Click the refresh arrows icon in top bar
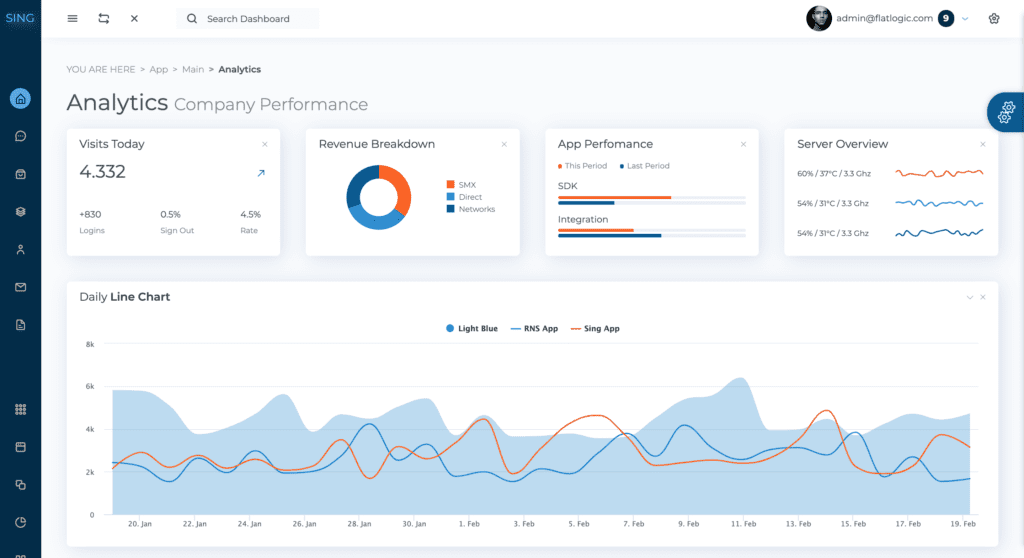 pos(104,18)
